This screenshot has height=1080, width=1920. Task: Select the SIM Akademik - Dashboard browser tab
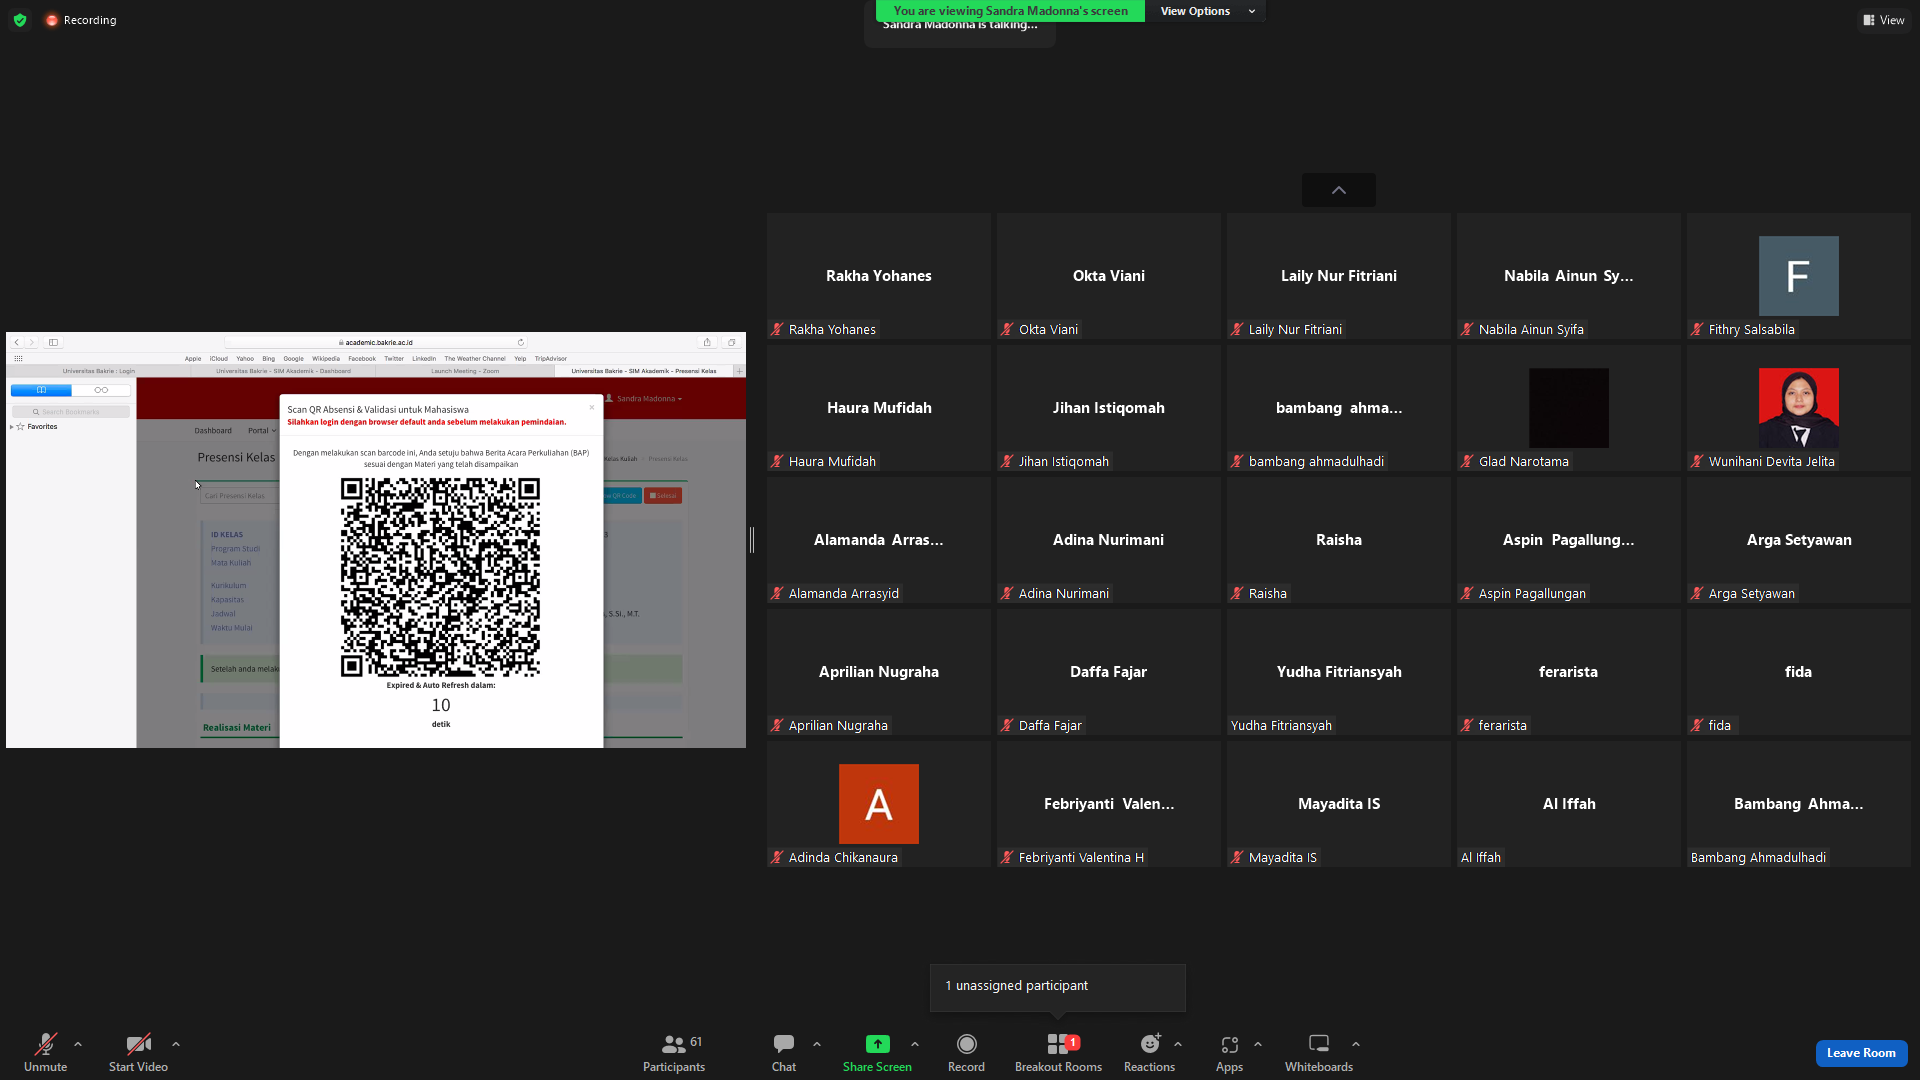click(x=284, y=371)
